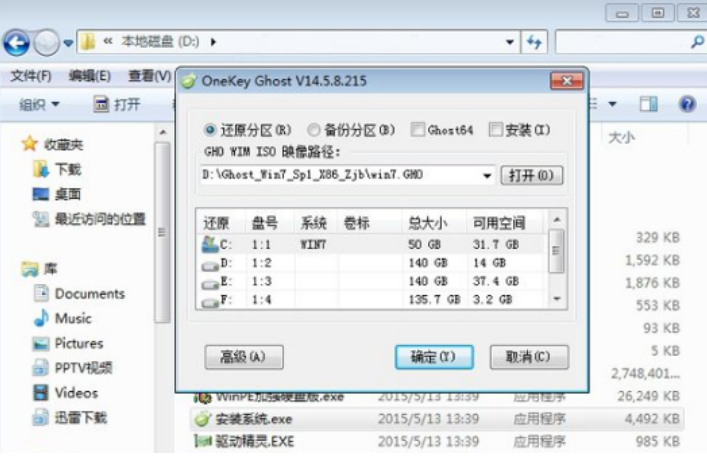Tick the 安装 checkbox
This screenshot has height=461, width=707.
pyautogui.click(x=495, y=130)
